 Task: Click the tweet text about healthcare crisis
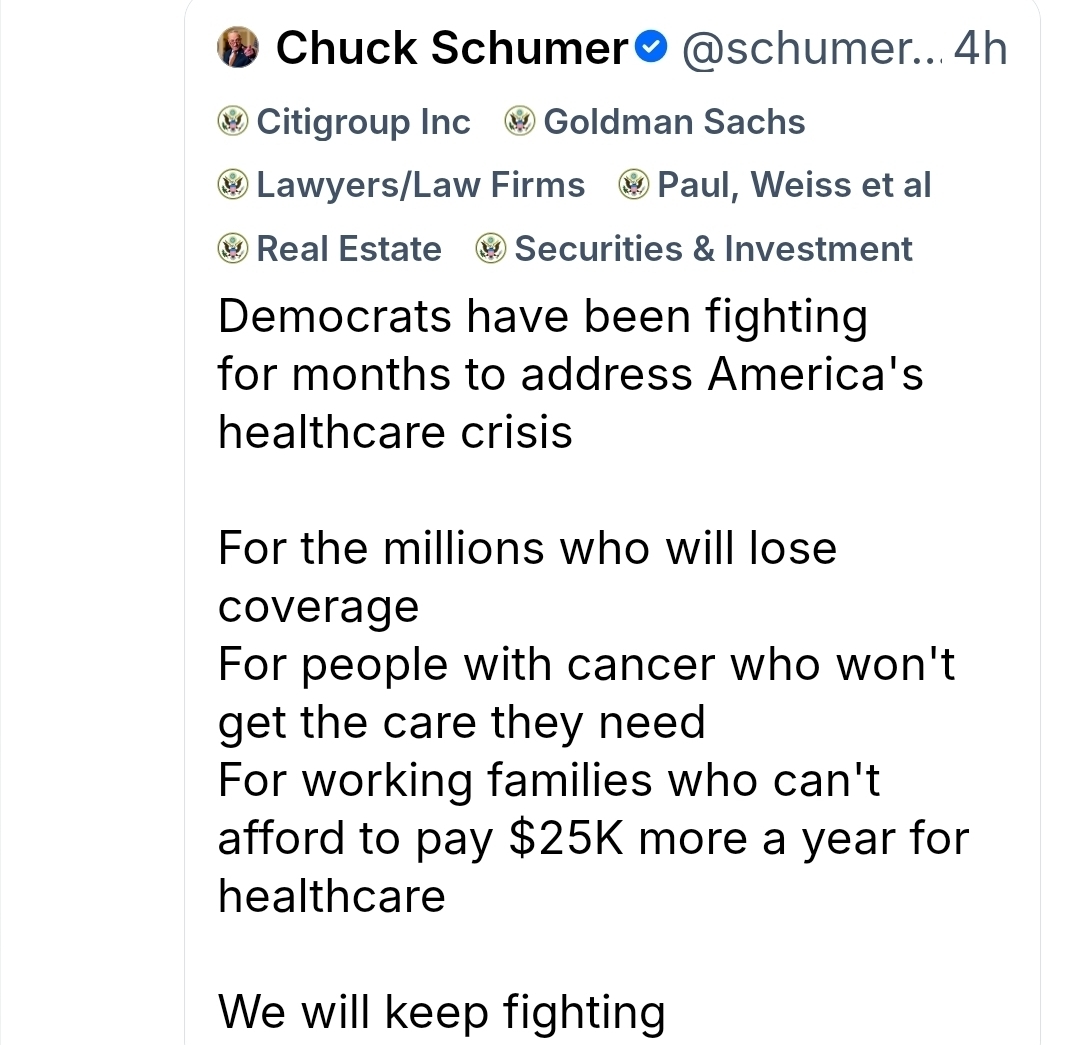(x=570, y=374)
